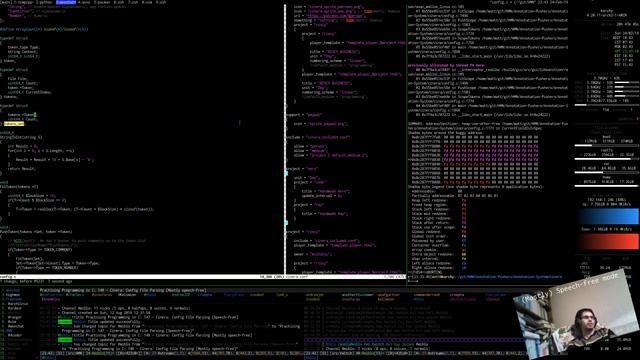Switch to tmux window 2 python
This screenshot has height=360, width=640.
(44, 2)
